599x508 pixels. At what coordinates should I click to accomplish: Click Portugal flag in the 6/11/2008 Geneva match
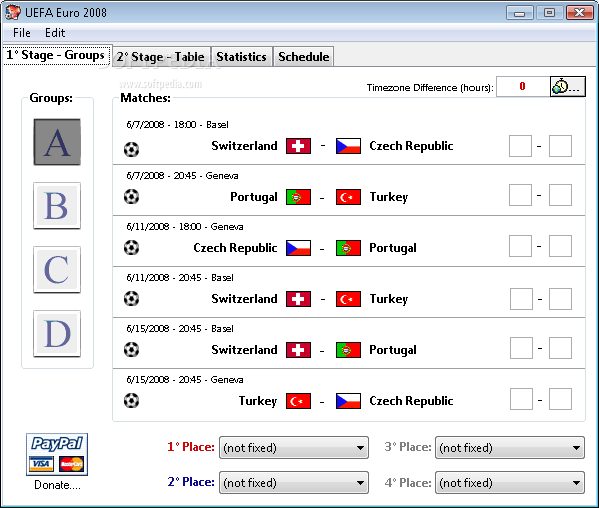tap(348, 248)
